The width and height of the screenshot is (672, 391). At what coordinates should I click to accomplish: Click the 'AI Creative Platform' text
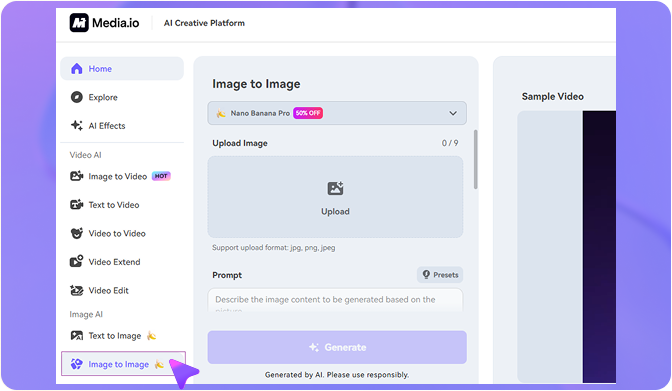click(204, 23)
